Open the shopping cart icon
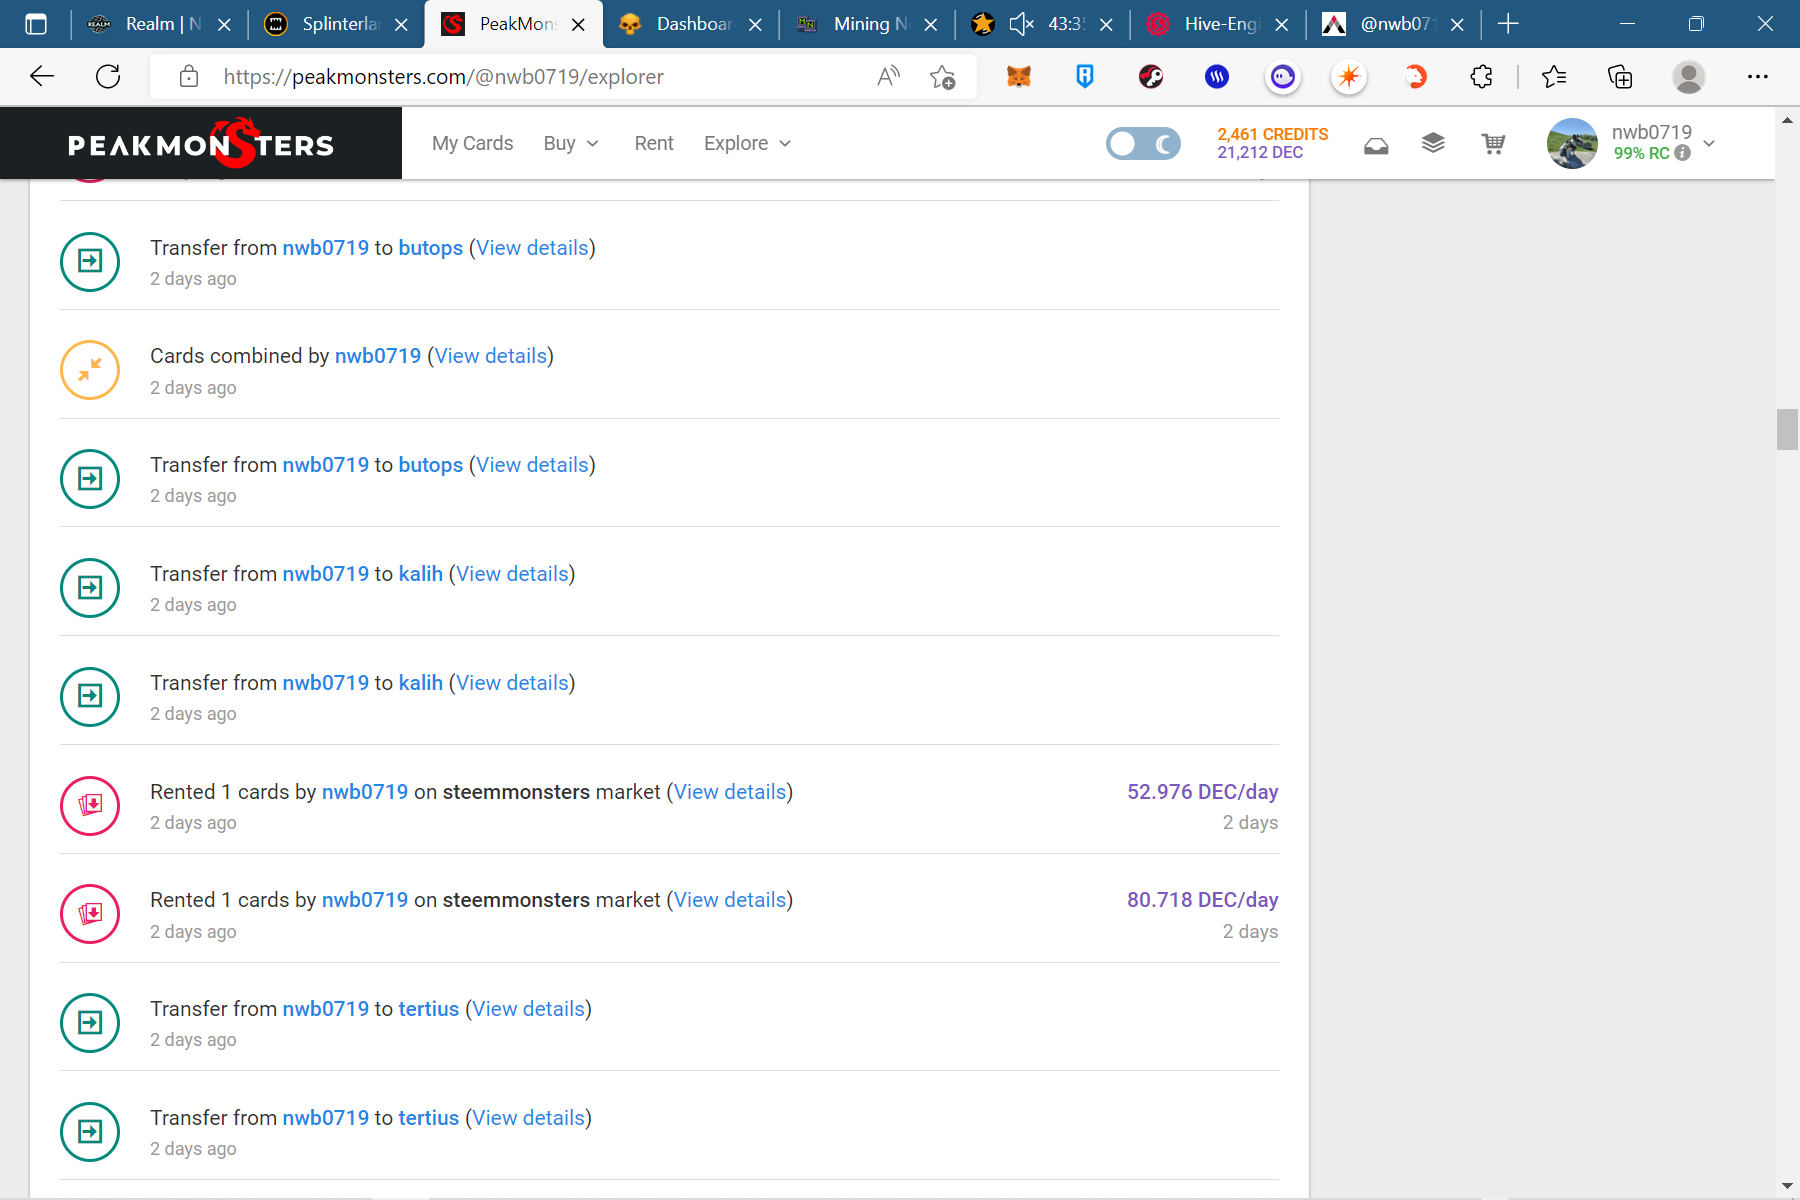This screenshot has width=1800, height=1200. (x=1493, y=144)
